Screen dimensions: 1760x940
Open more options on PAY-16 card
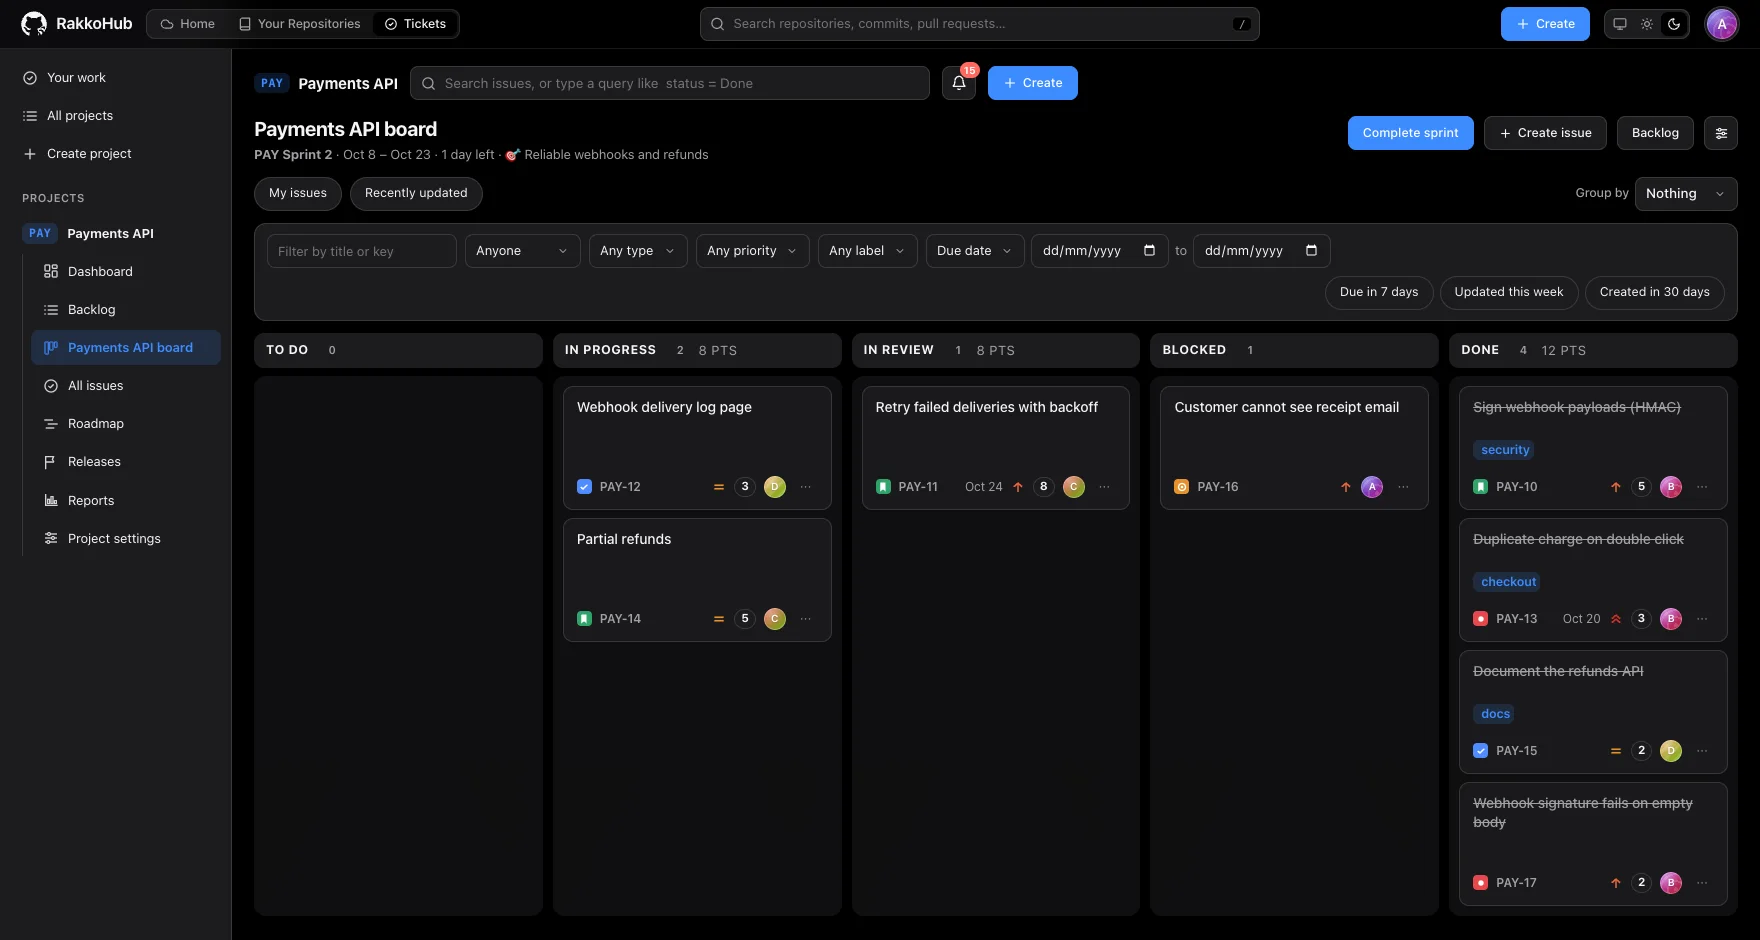(1403, 487)
